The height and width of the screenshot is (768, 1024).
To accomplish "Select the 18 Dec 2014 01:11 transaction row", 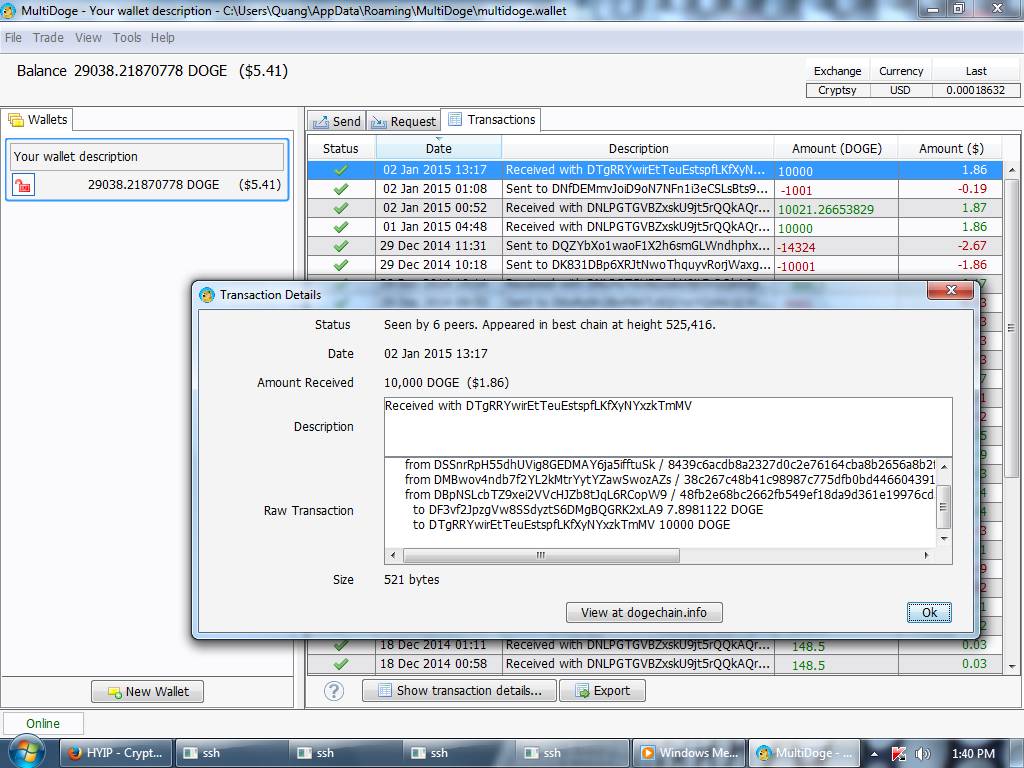I will click(x=655, y=645).
